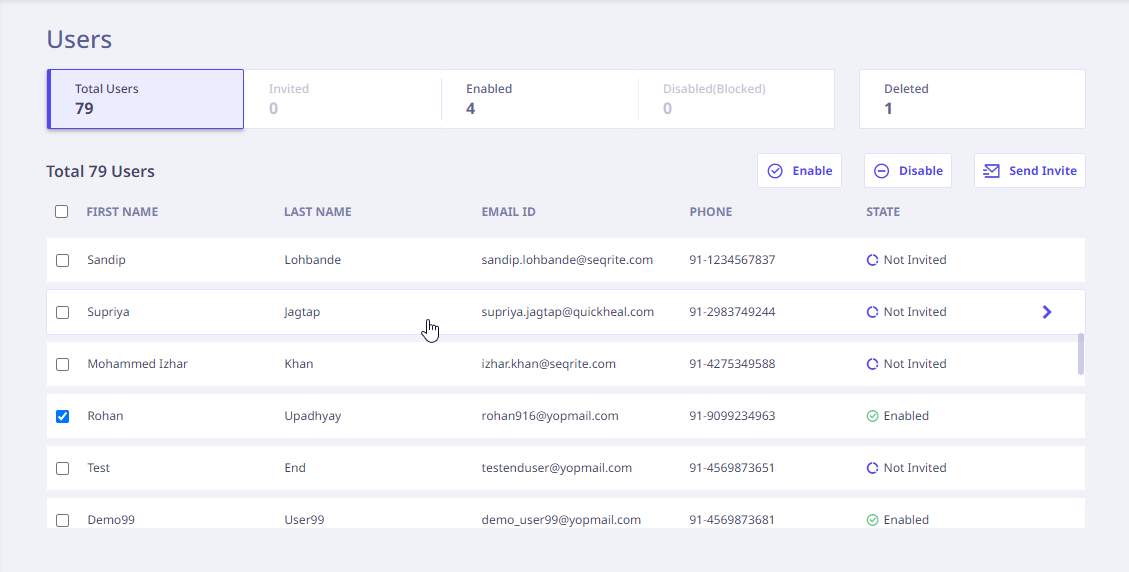Switch to the Enabled users tab
1129x572 pixels.
(x=539, y=99)
